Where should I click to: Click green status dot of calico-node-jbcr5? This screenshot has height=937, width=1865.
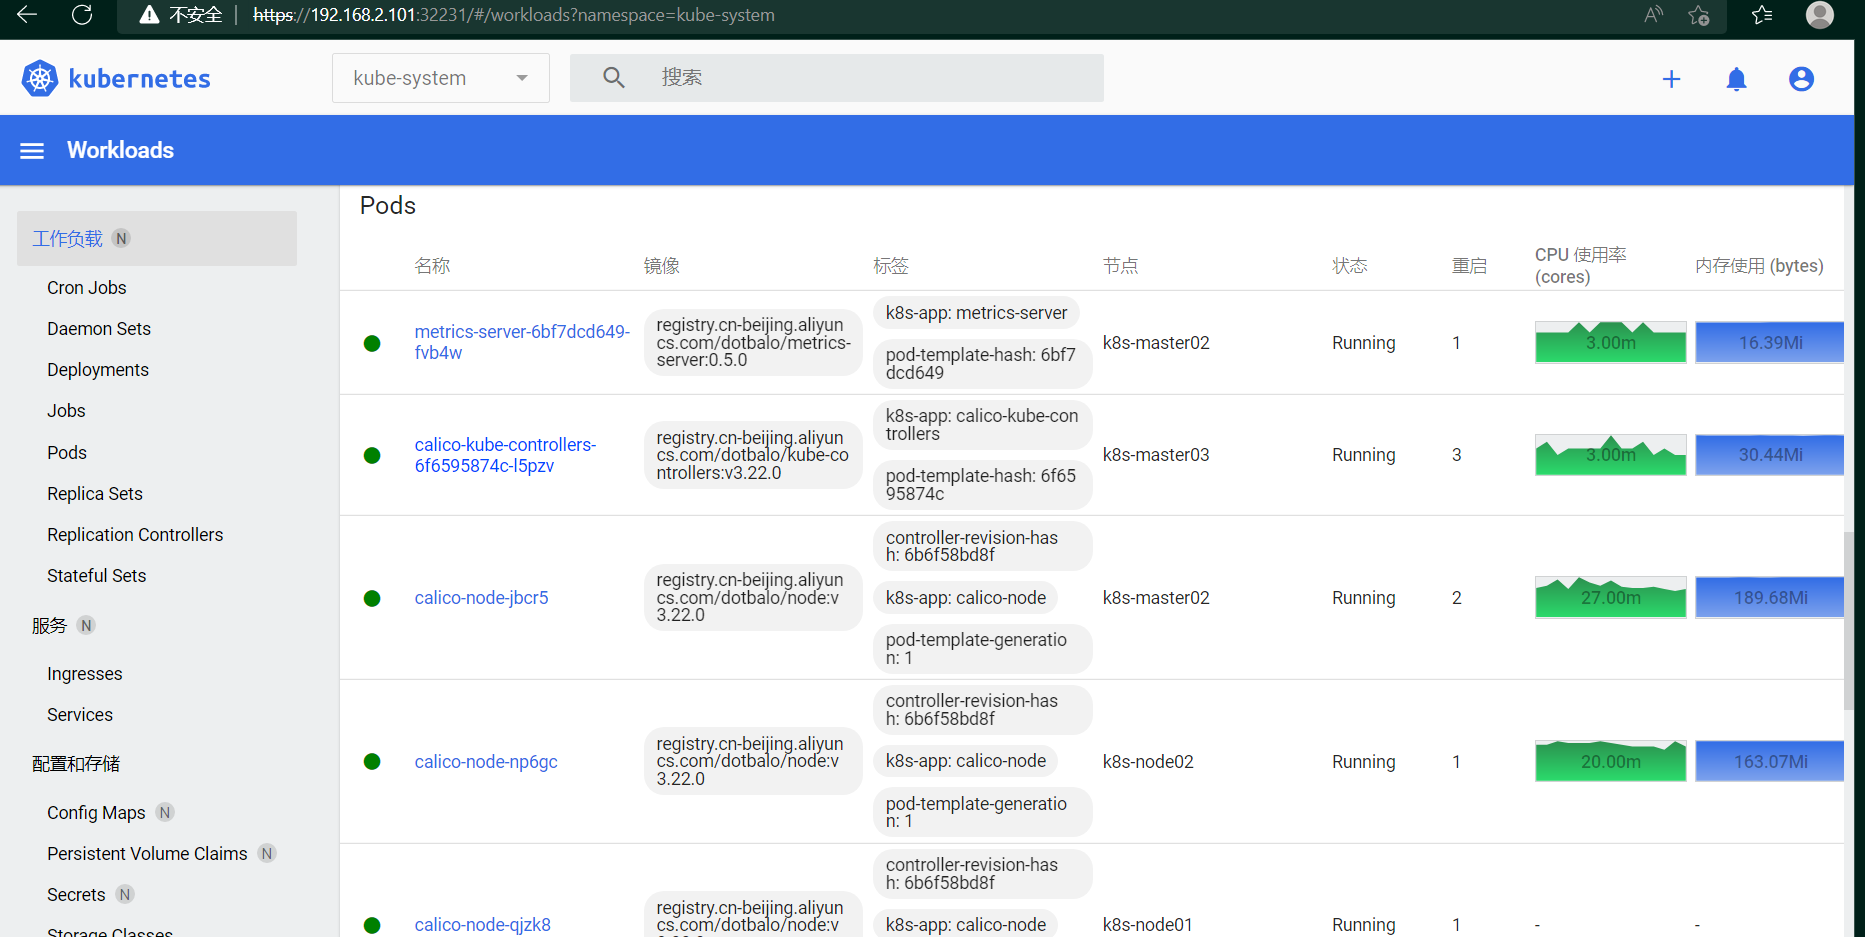pyautogui.click(x=372, y=598)
